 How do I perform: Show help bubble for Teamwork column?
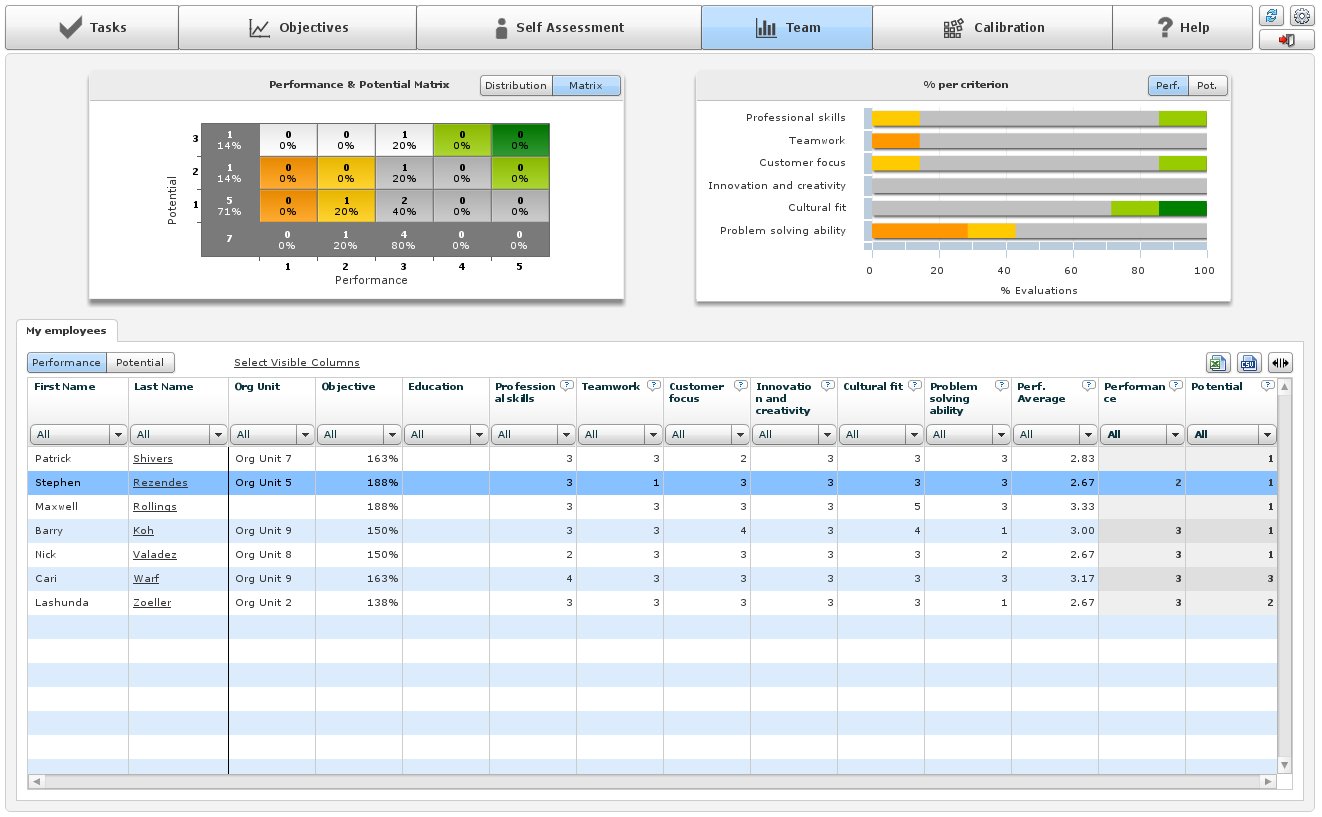tap(653, 386)
